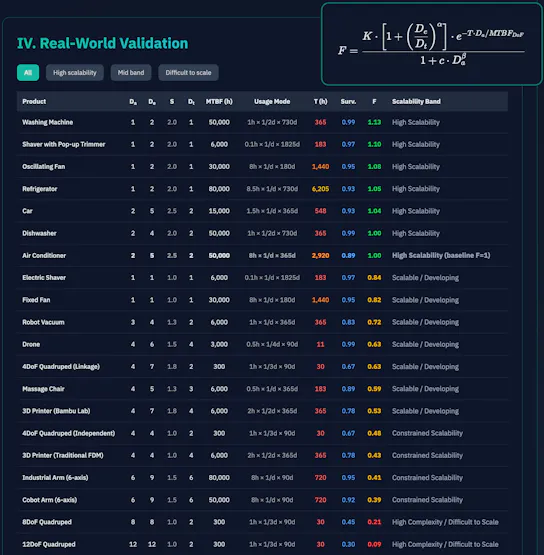The width and height of the screenshot is (544, 555).
Task: Click the IV. Real-World Validation heading
Action: pyautogui.click(x=103, y=44)
